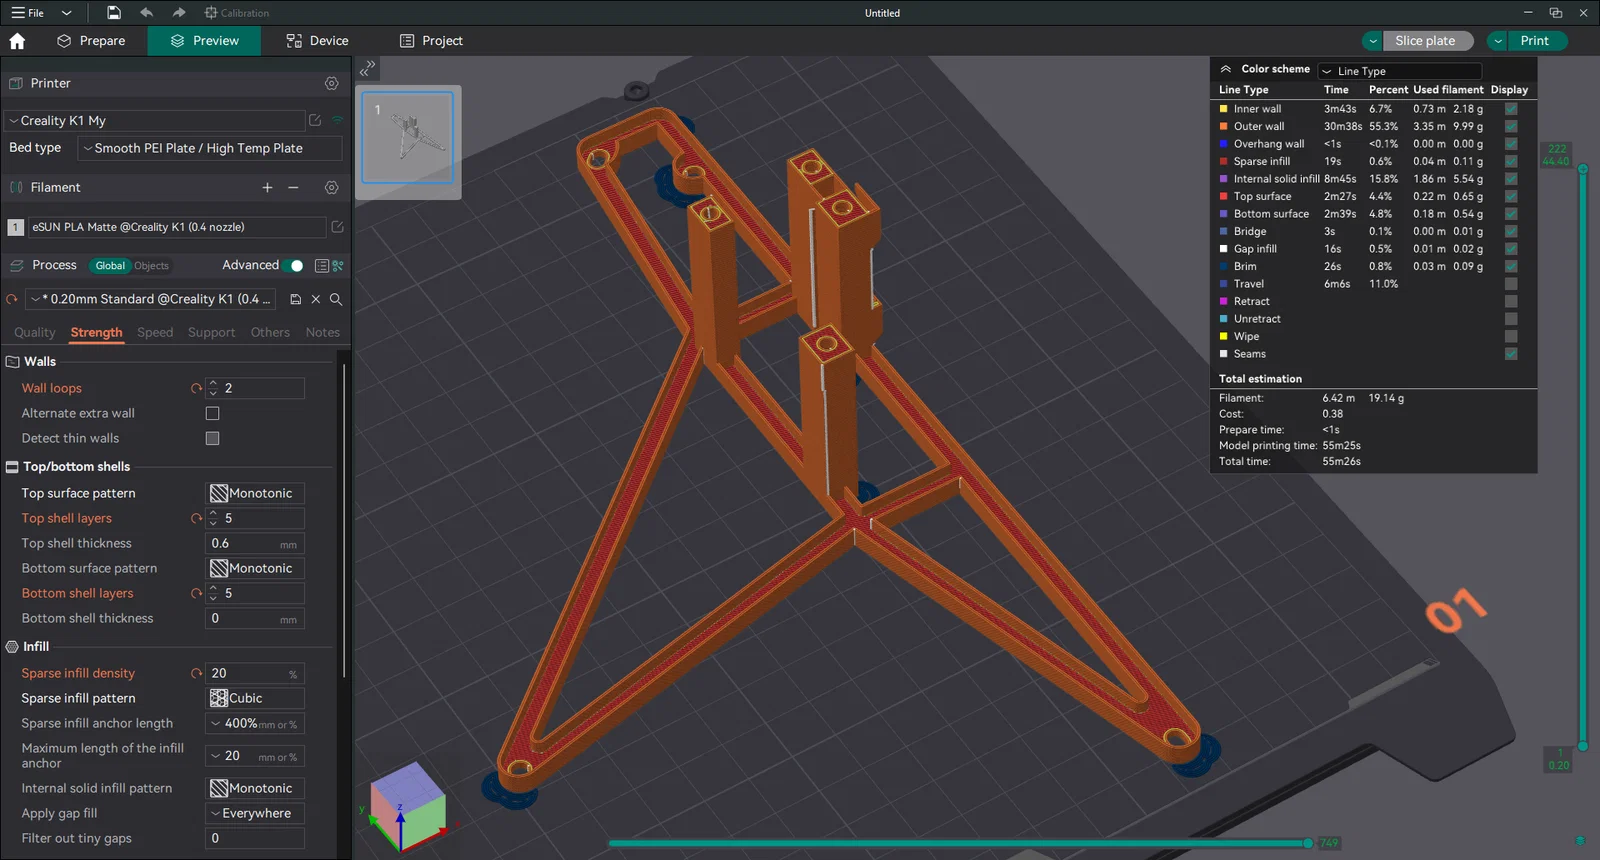The width and height of the screenshot is (1600, 860).
Task: Open Sparse infill pattern dropdown
Action: (255, 698)
